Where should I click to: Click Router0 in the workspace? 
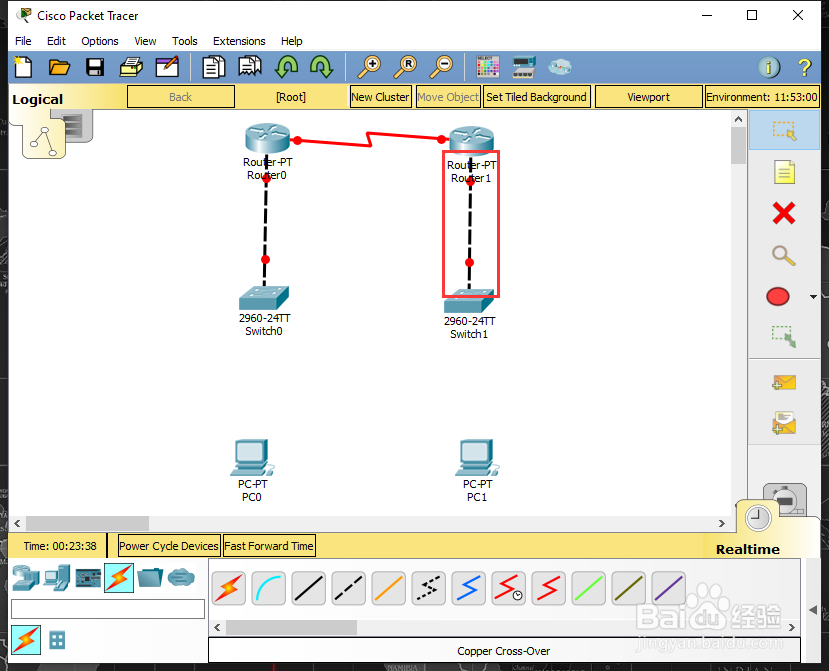(x=268, y=138)
